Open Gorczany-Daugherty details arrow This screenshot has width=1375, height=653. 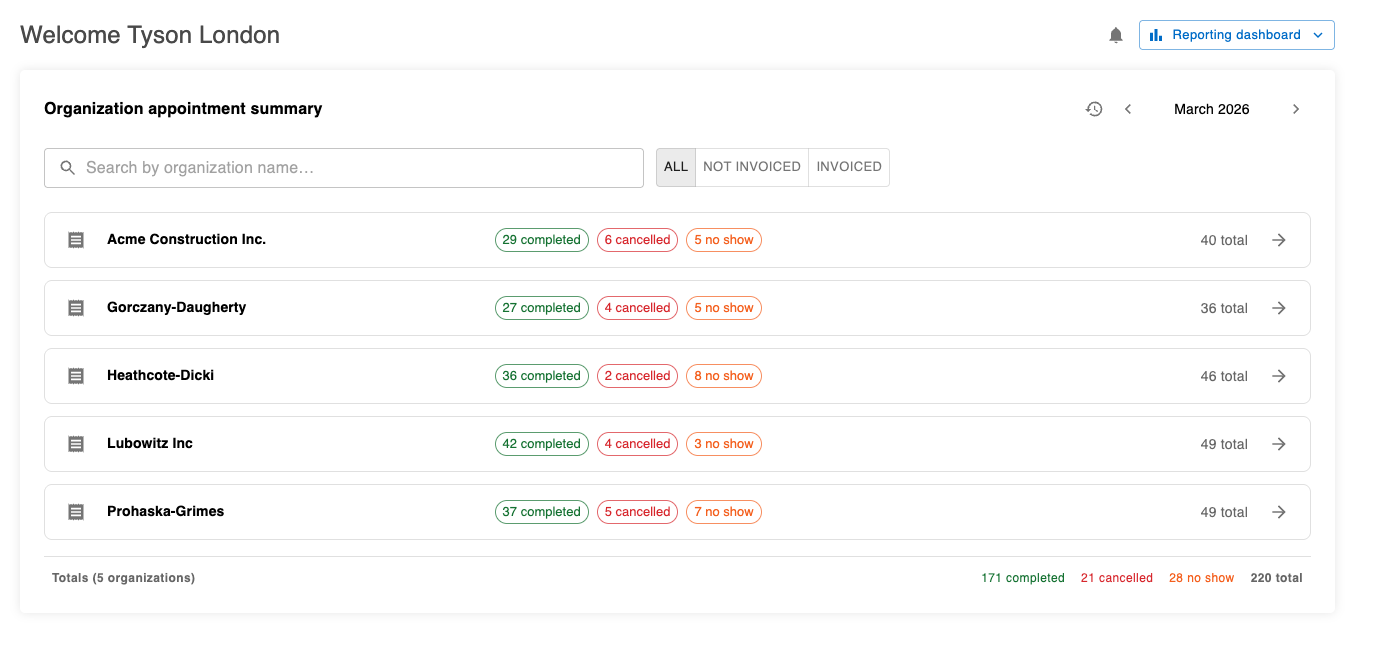click(1279, 308)
